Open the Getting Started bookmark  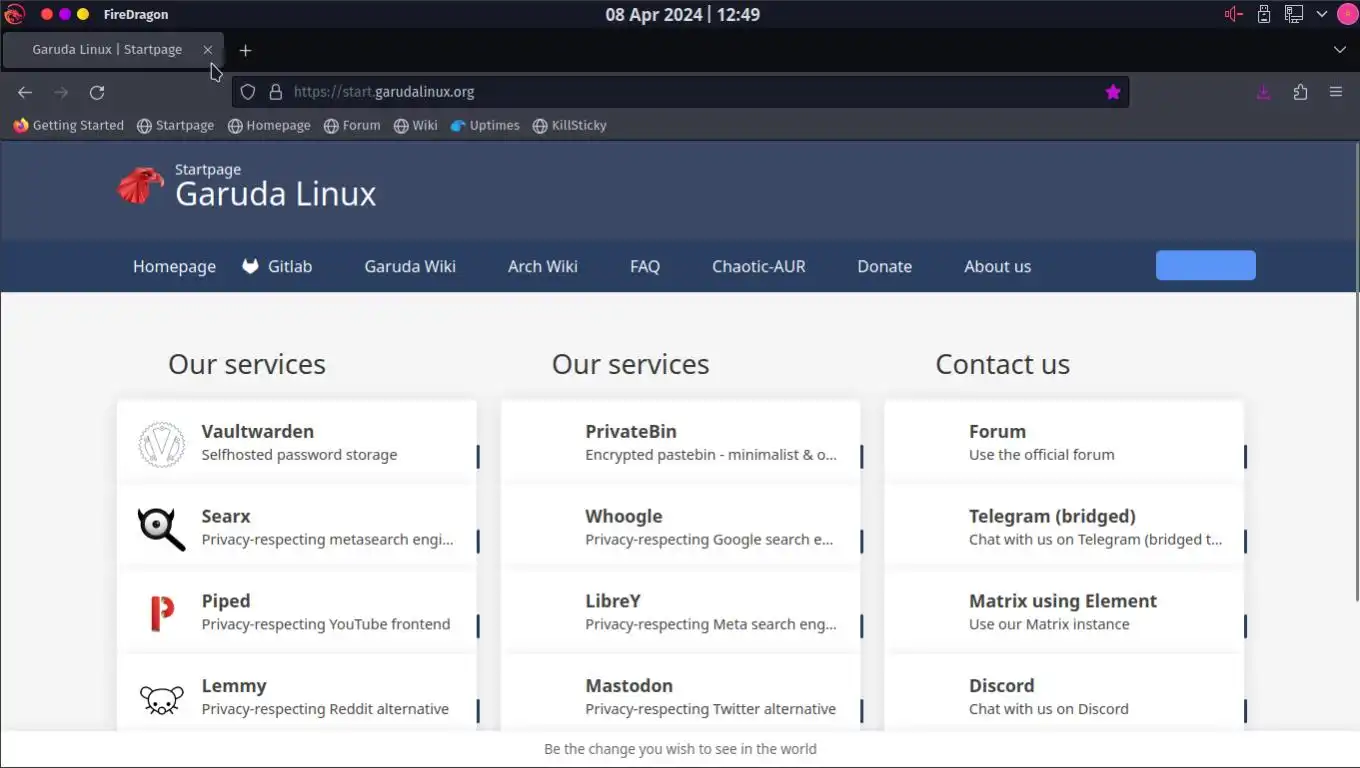(68, 125)
